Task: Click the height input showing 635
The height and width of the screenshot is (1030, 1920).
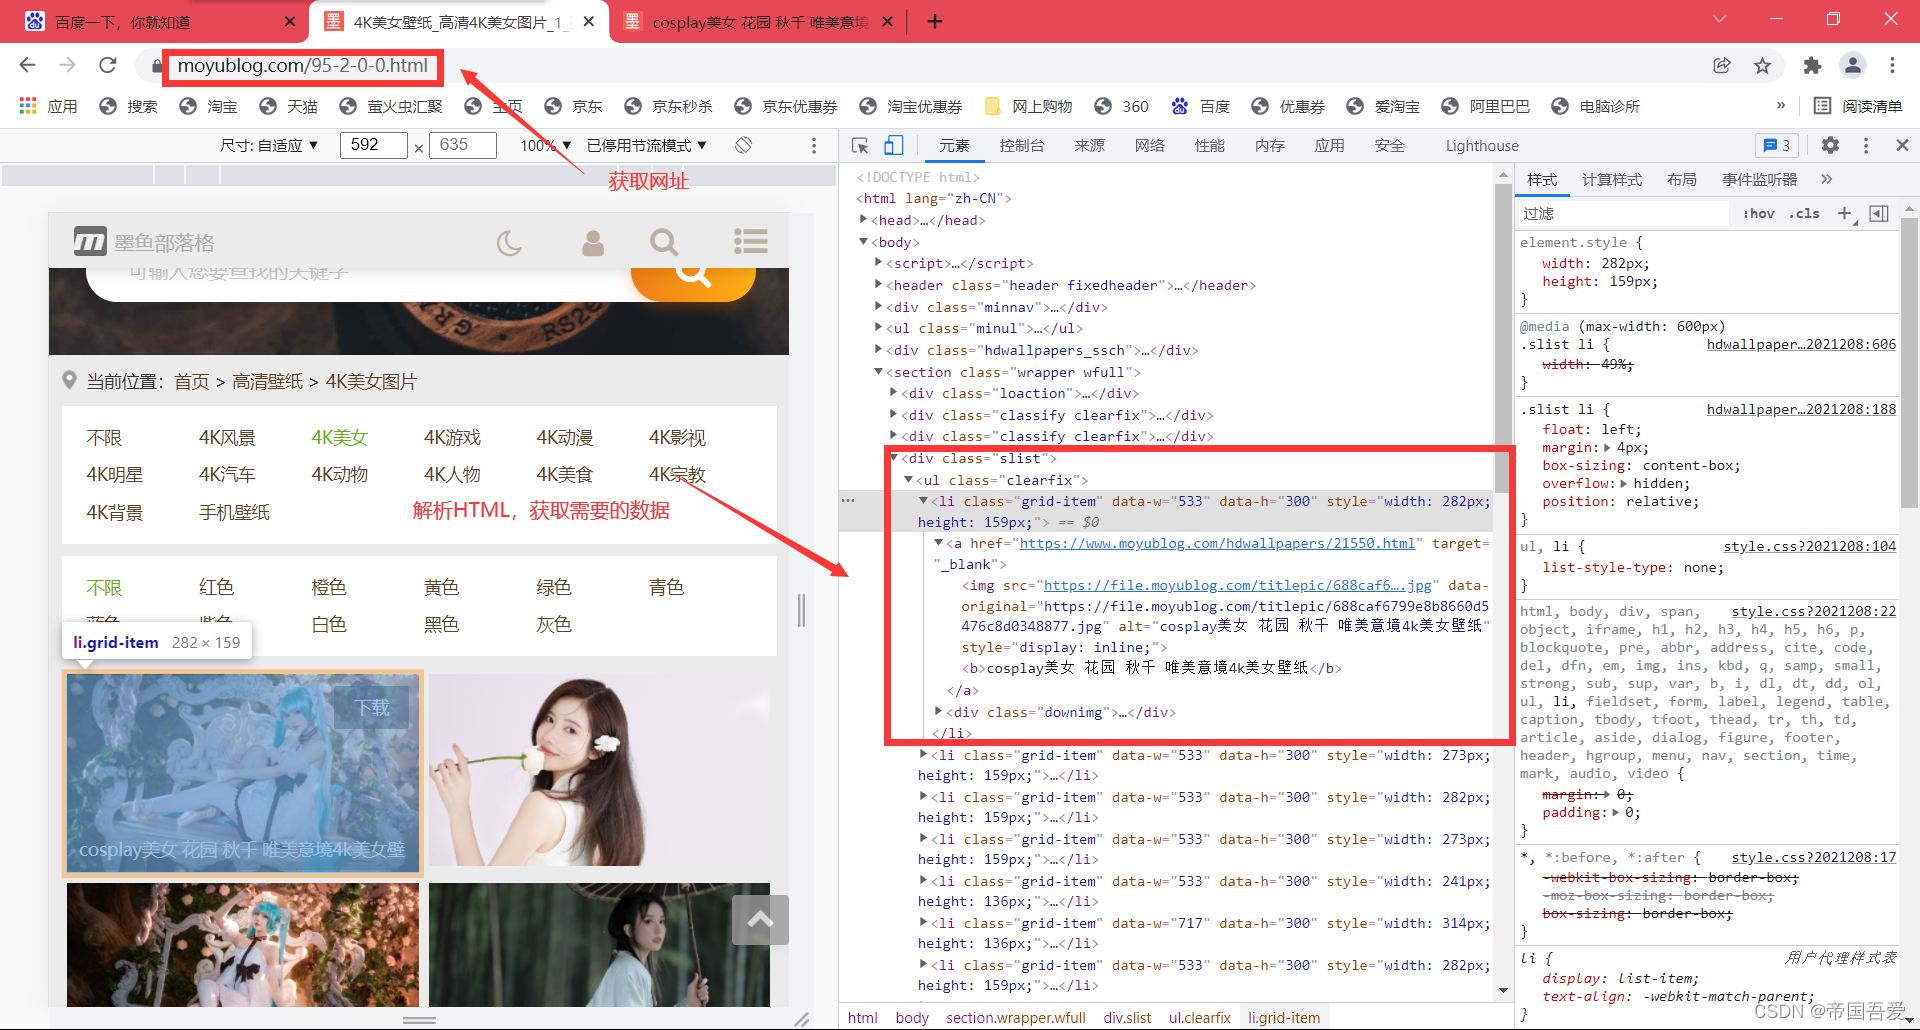Action: (463, 145)
